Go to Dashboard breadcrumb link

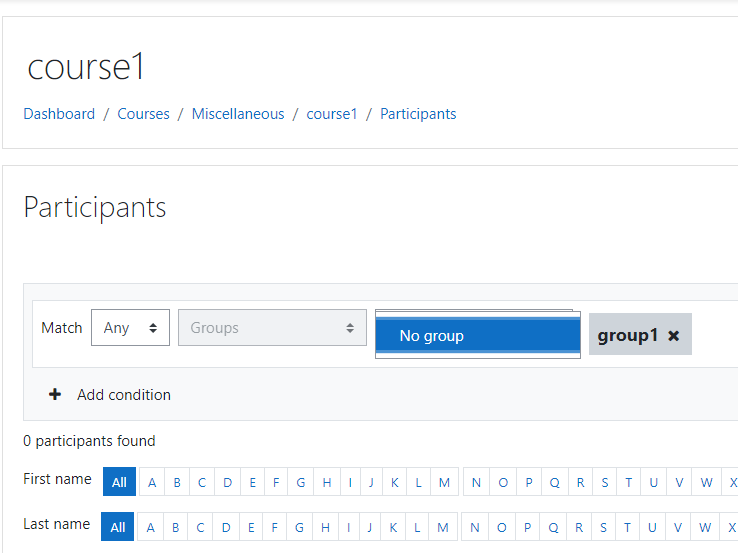pyautogui.click(x=59, y=114)
